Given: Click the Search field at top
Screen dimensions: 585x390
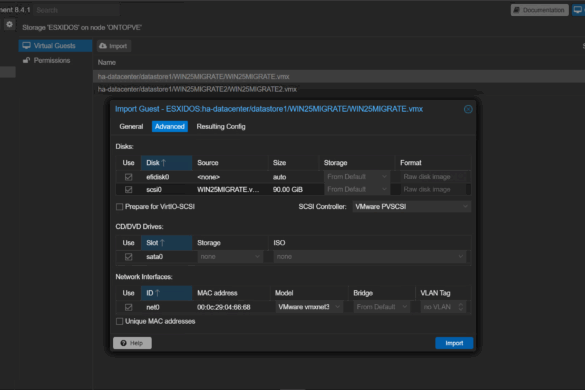Looking at the screenshot, I should pyautogui.click(x=76, y=10).
